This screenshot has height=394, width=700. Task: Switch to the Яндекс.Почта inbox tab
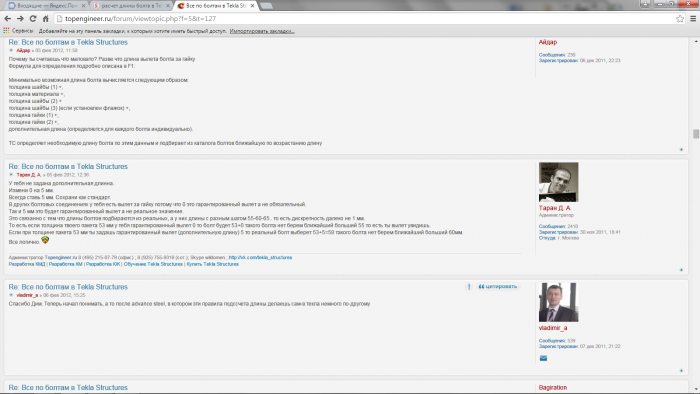click(x=46, y=6)
